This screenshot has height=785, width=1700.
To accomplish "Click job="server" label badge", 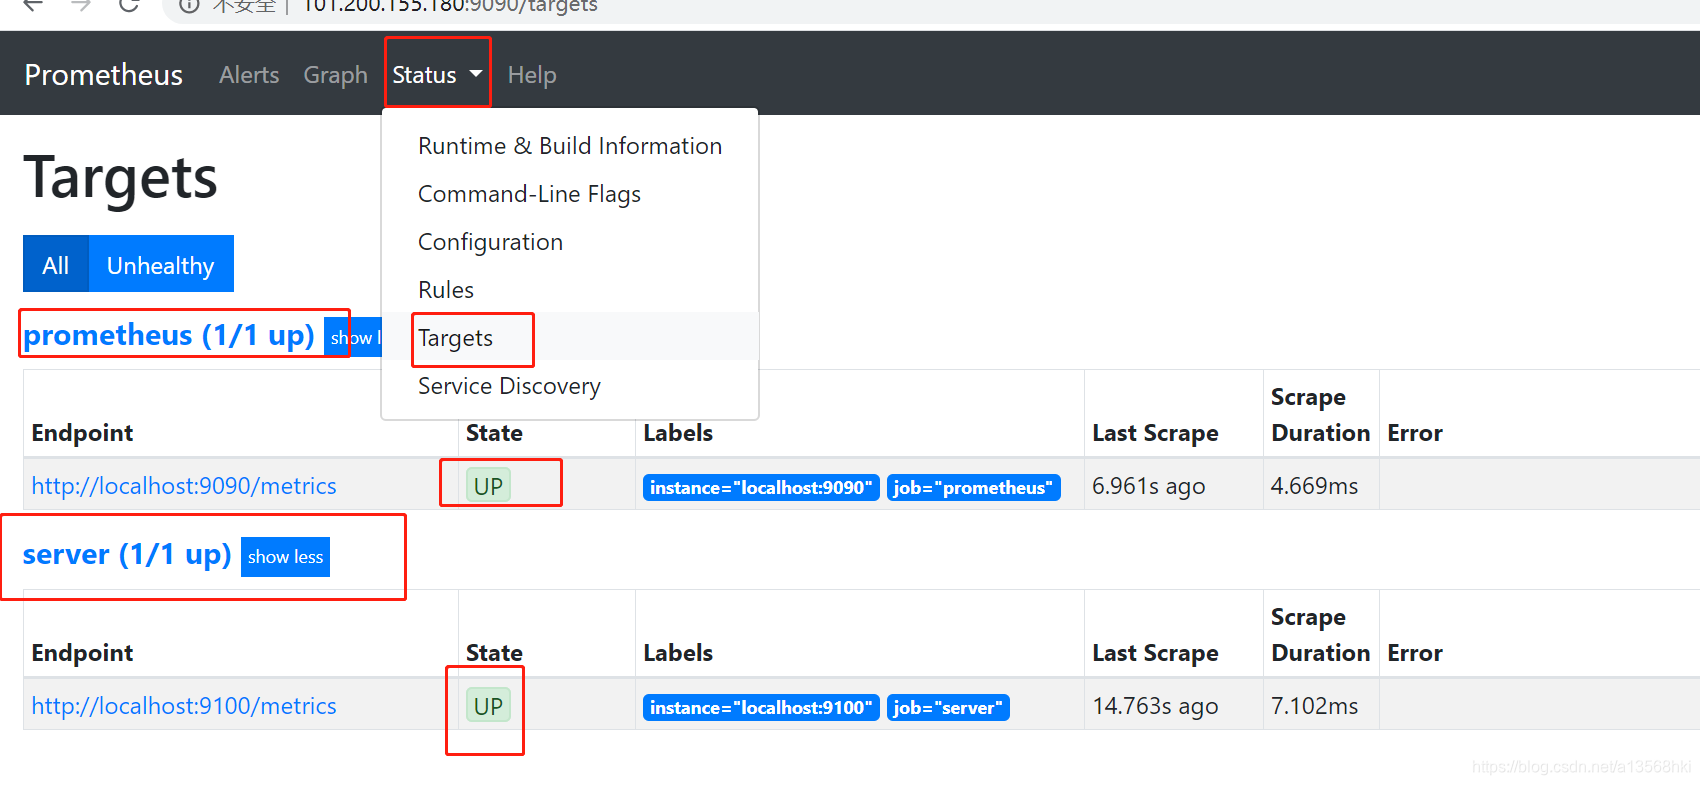I will pos(948,707).
